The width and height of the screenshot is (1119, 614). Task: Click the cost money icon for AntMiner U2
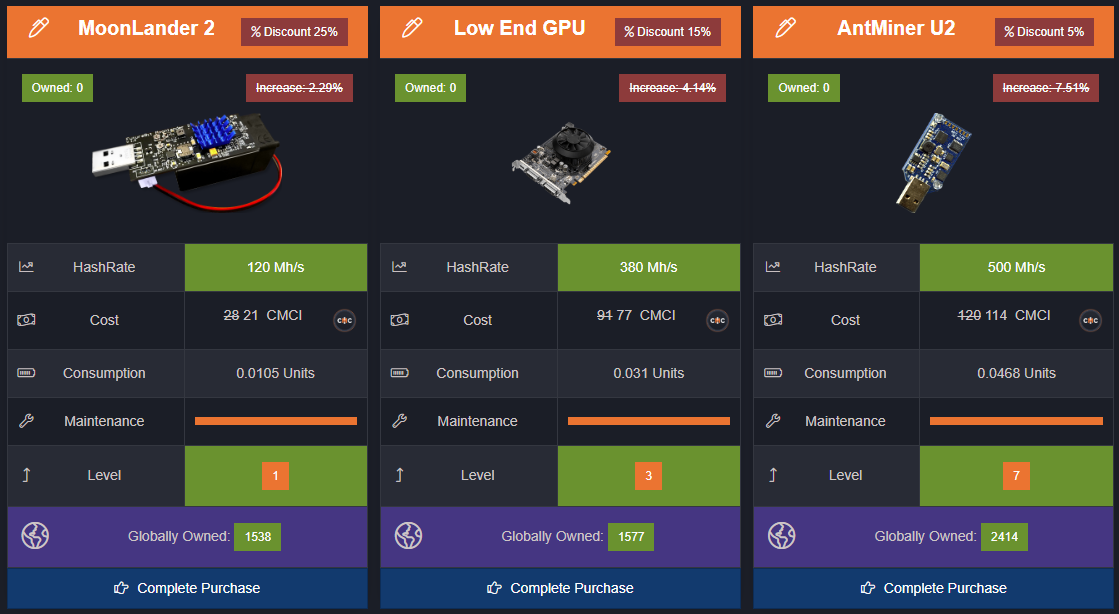[x=773, y=320]
